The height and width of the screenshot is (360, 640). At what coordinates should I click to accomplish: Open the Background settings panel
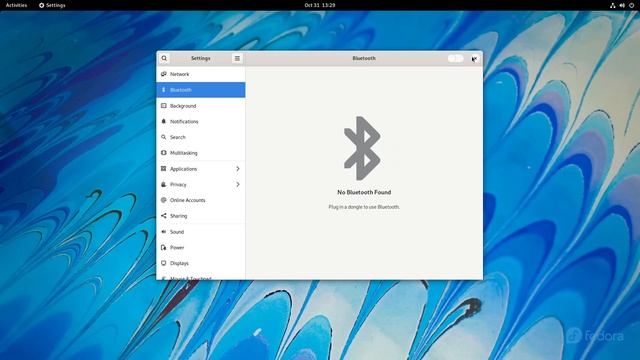tap(201, 106)
